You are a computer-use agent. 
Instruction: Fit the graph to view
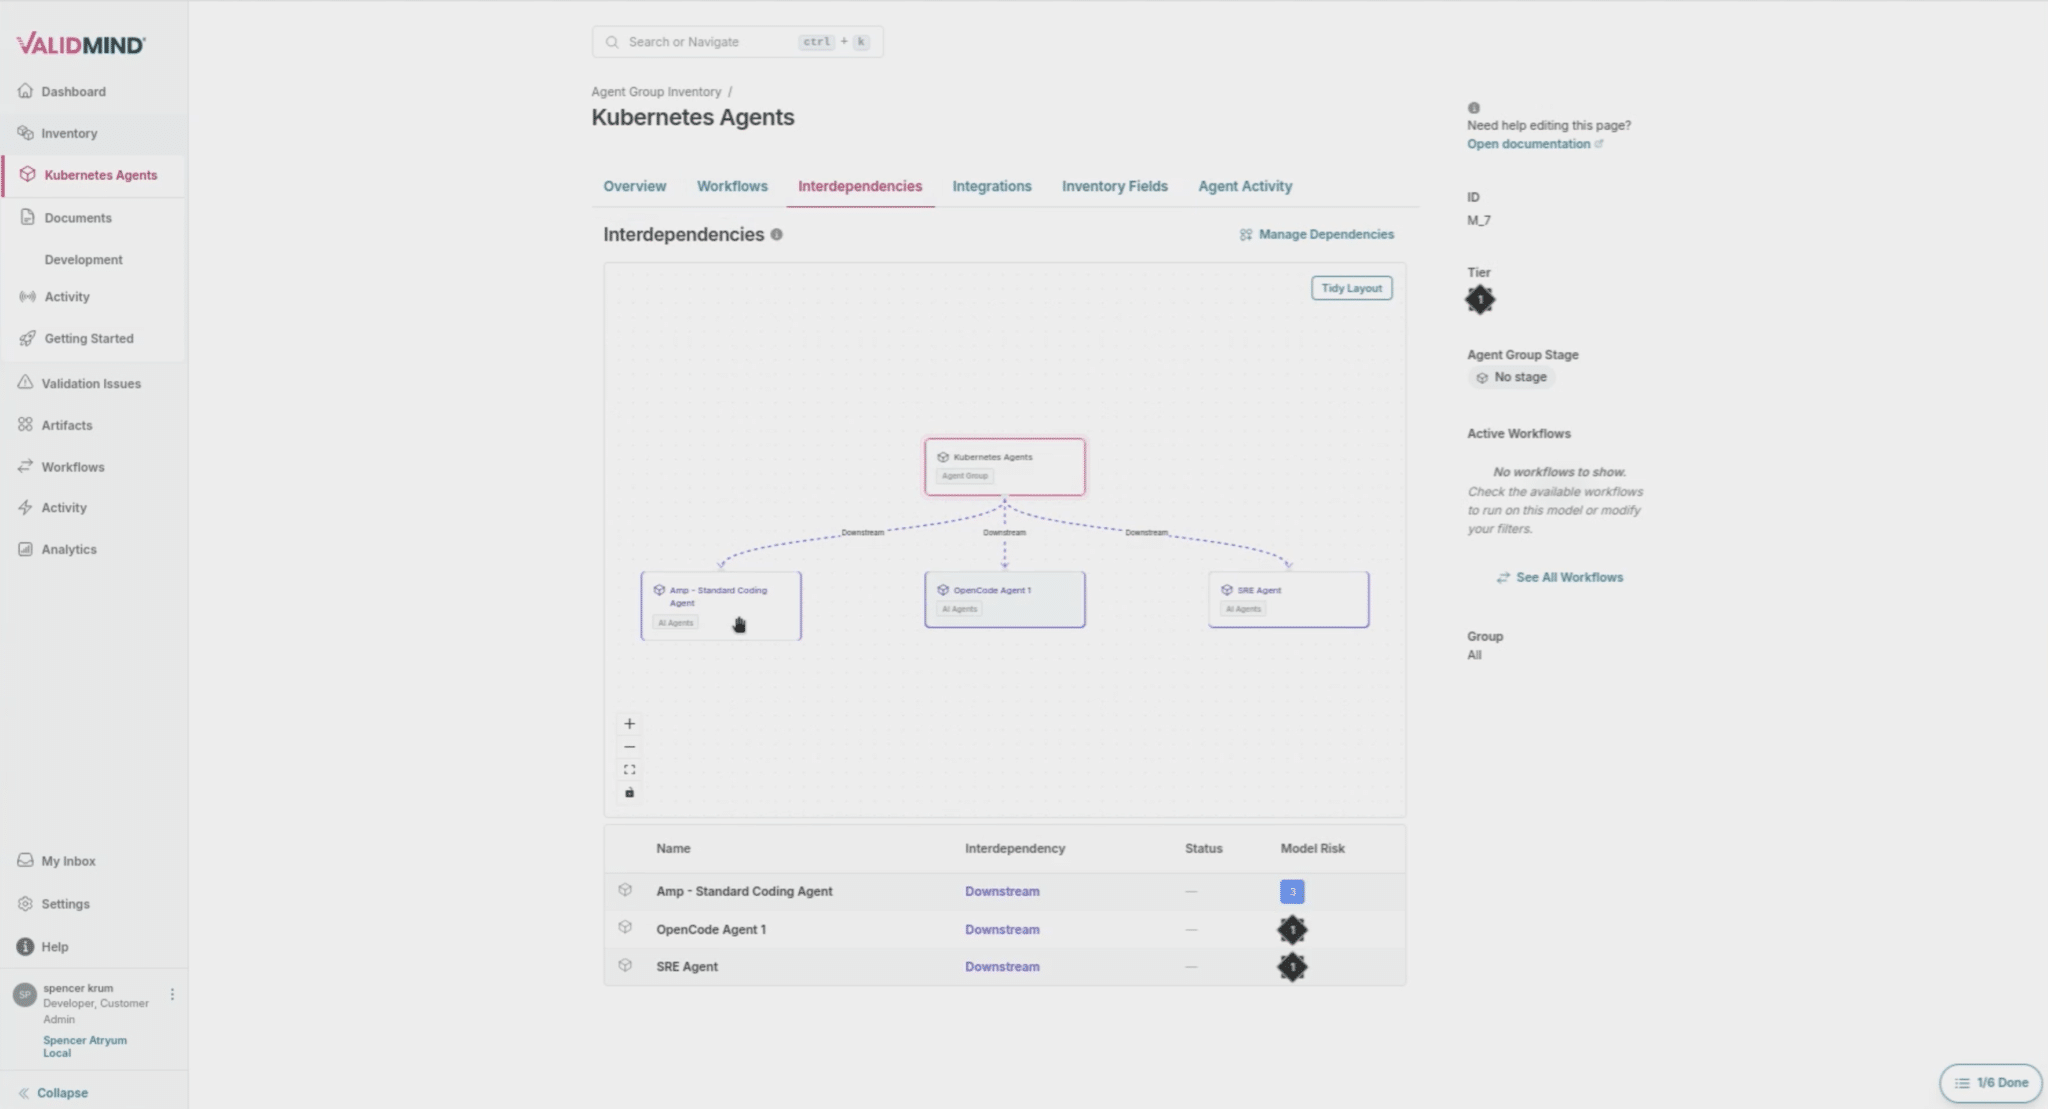(x=629, y=770)
